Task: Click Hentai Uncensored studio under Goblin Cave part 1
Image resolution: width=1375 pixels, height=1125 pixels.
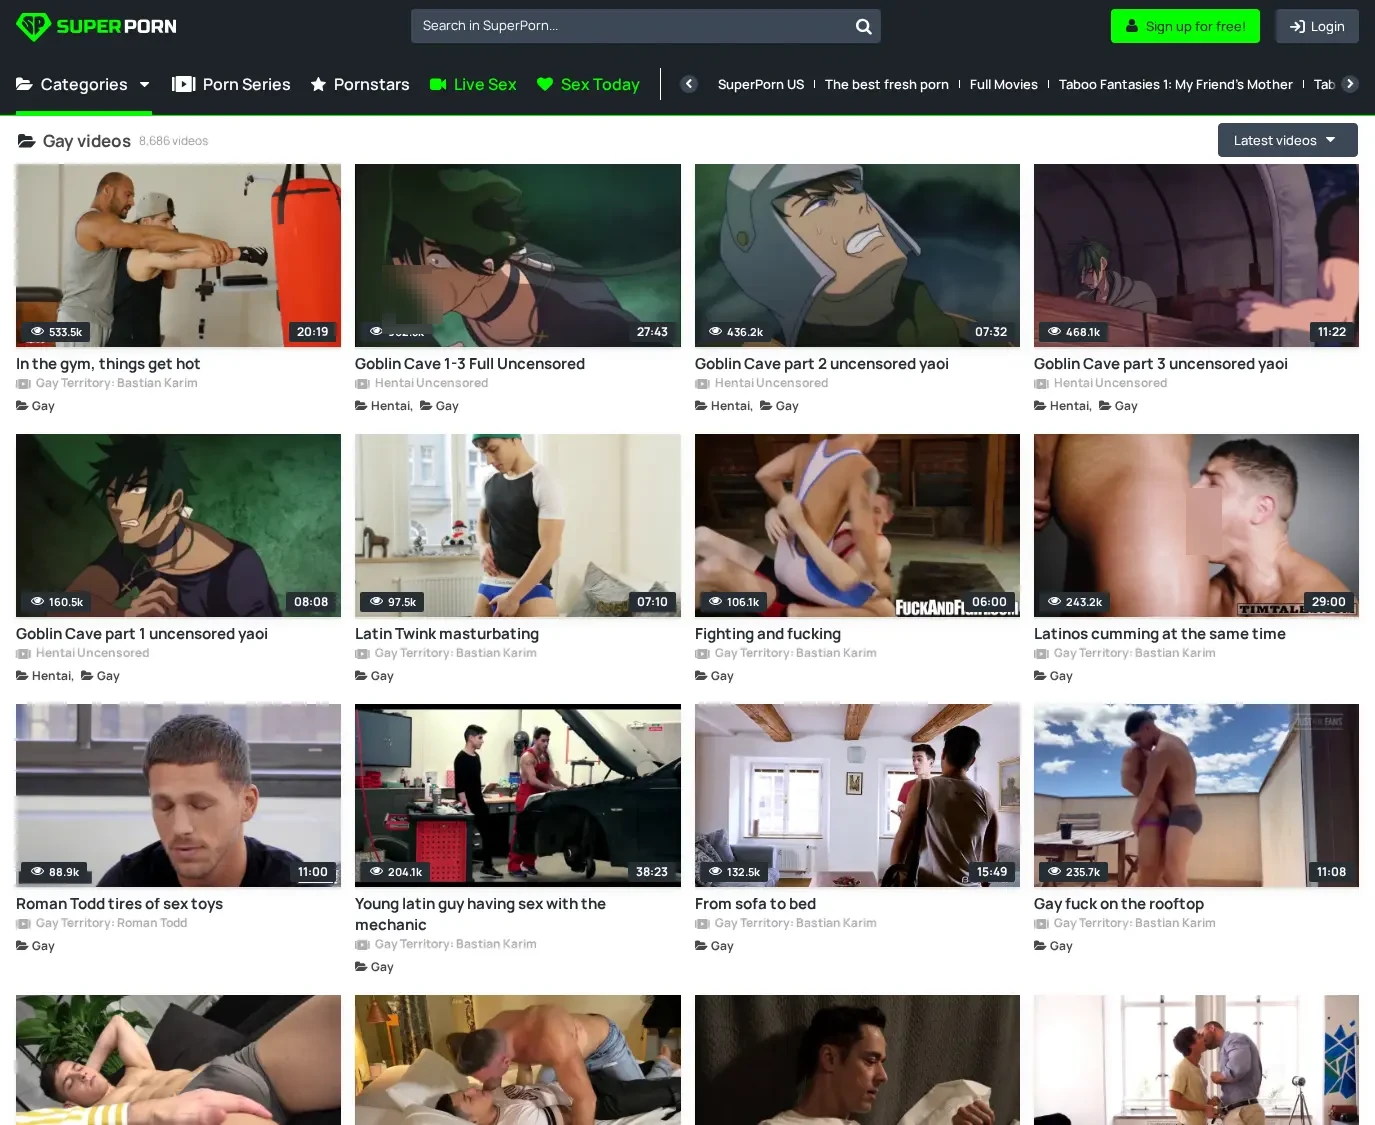Action: [92, 654]
